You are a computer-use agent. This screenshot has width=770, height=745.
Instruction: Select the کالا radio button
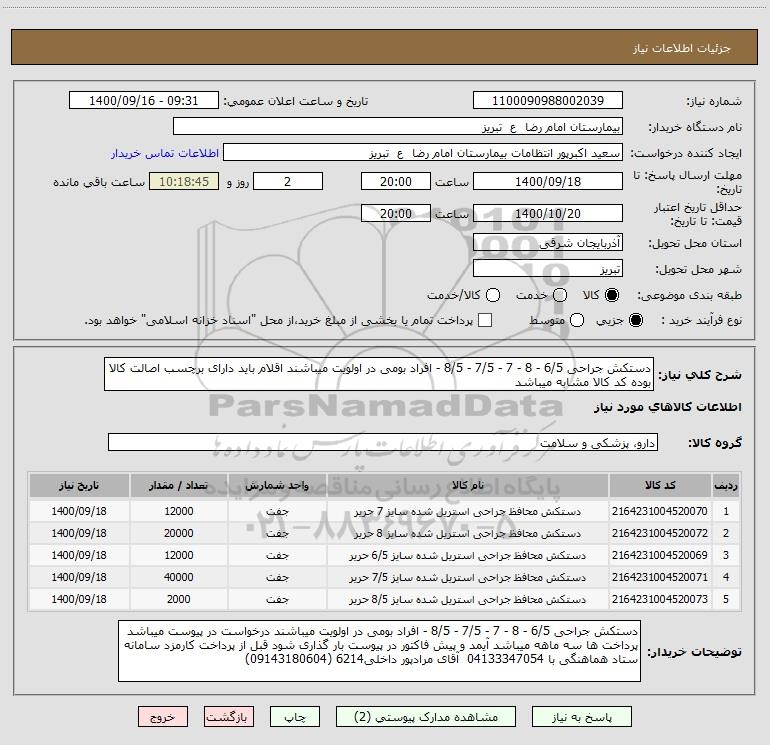coord(612,295)
